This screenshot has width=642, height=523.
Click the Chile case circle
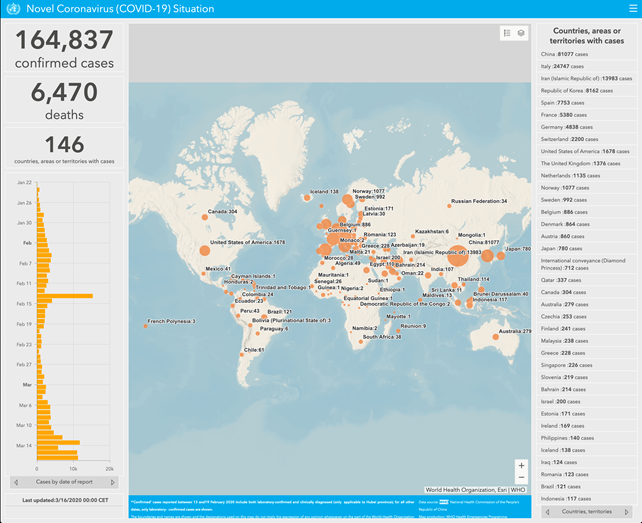[242, 355]
